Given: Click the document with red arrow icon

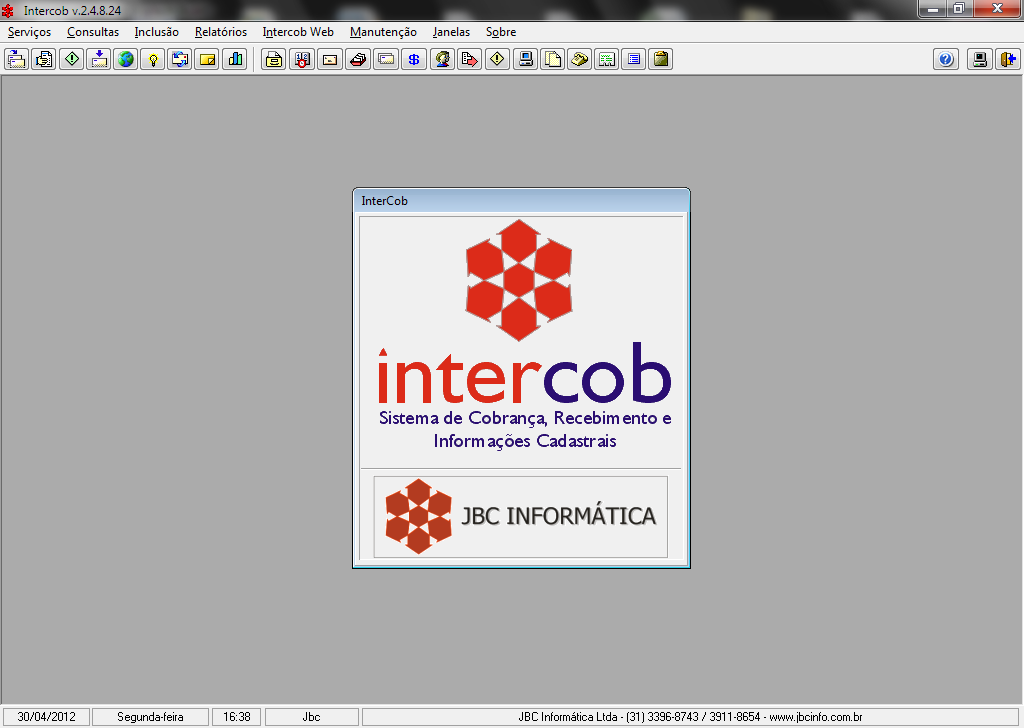Looking at the screenshot, I should pyautogui.click(x=470, y=59).
